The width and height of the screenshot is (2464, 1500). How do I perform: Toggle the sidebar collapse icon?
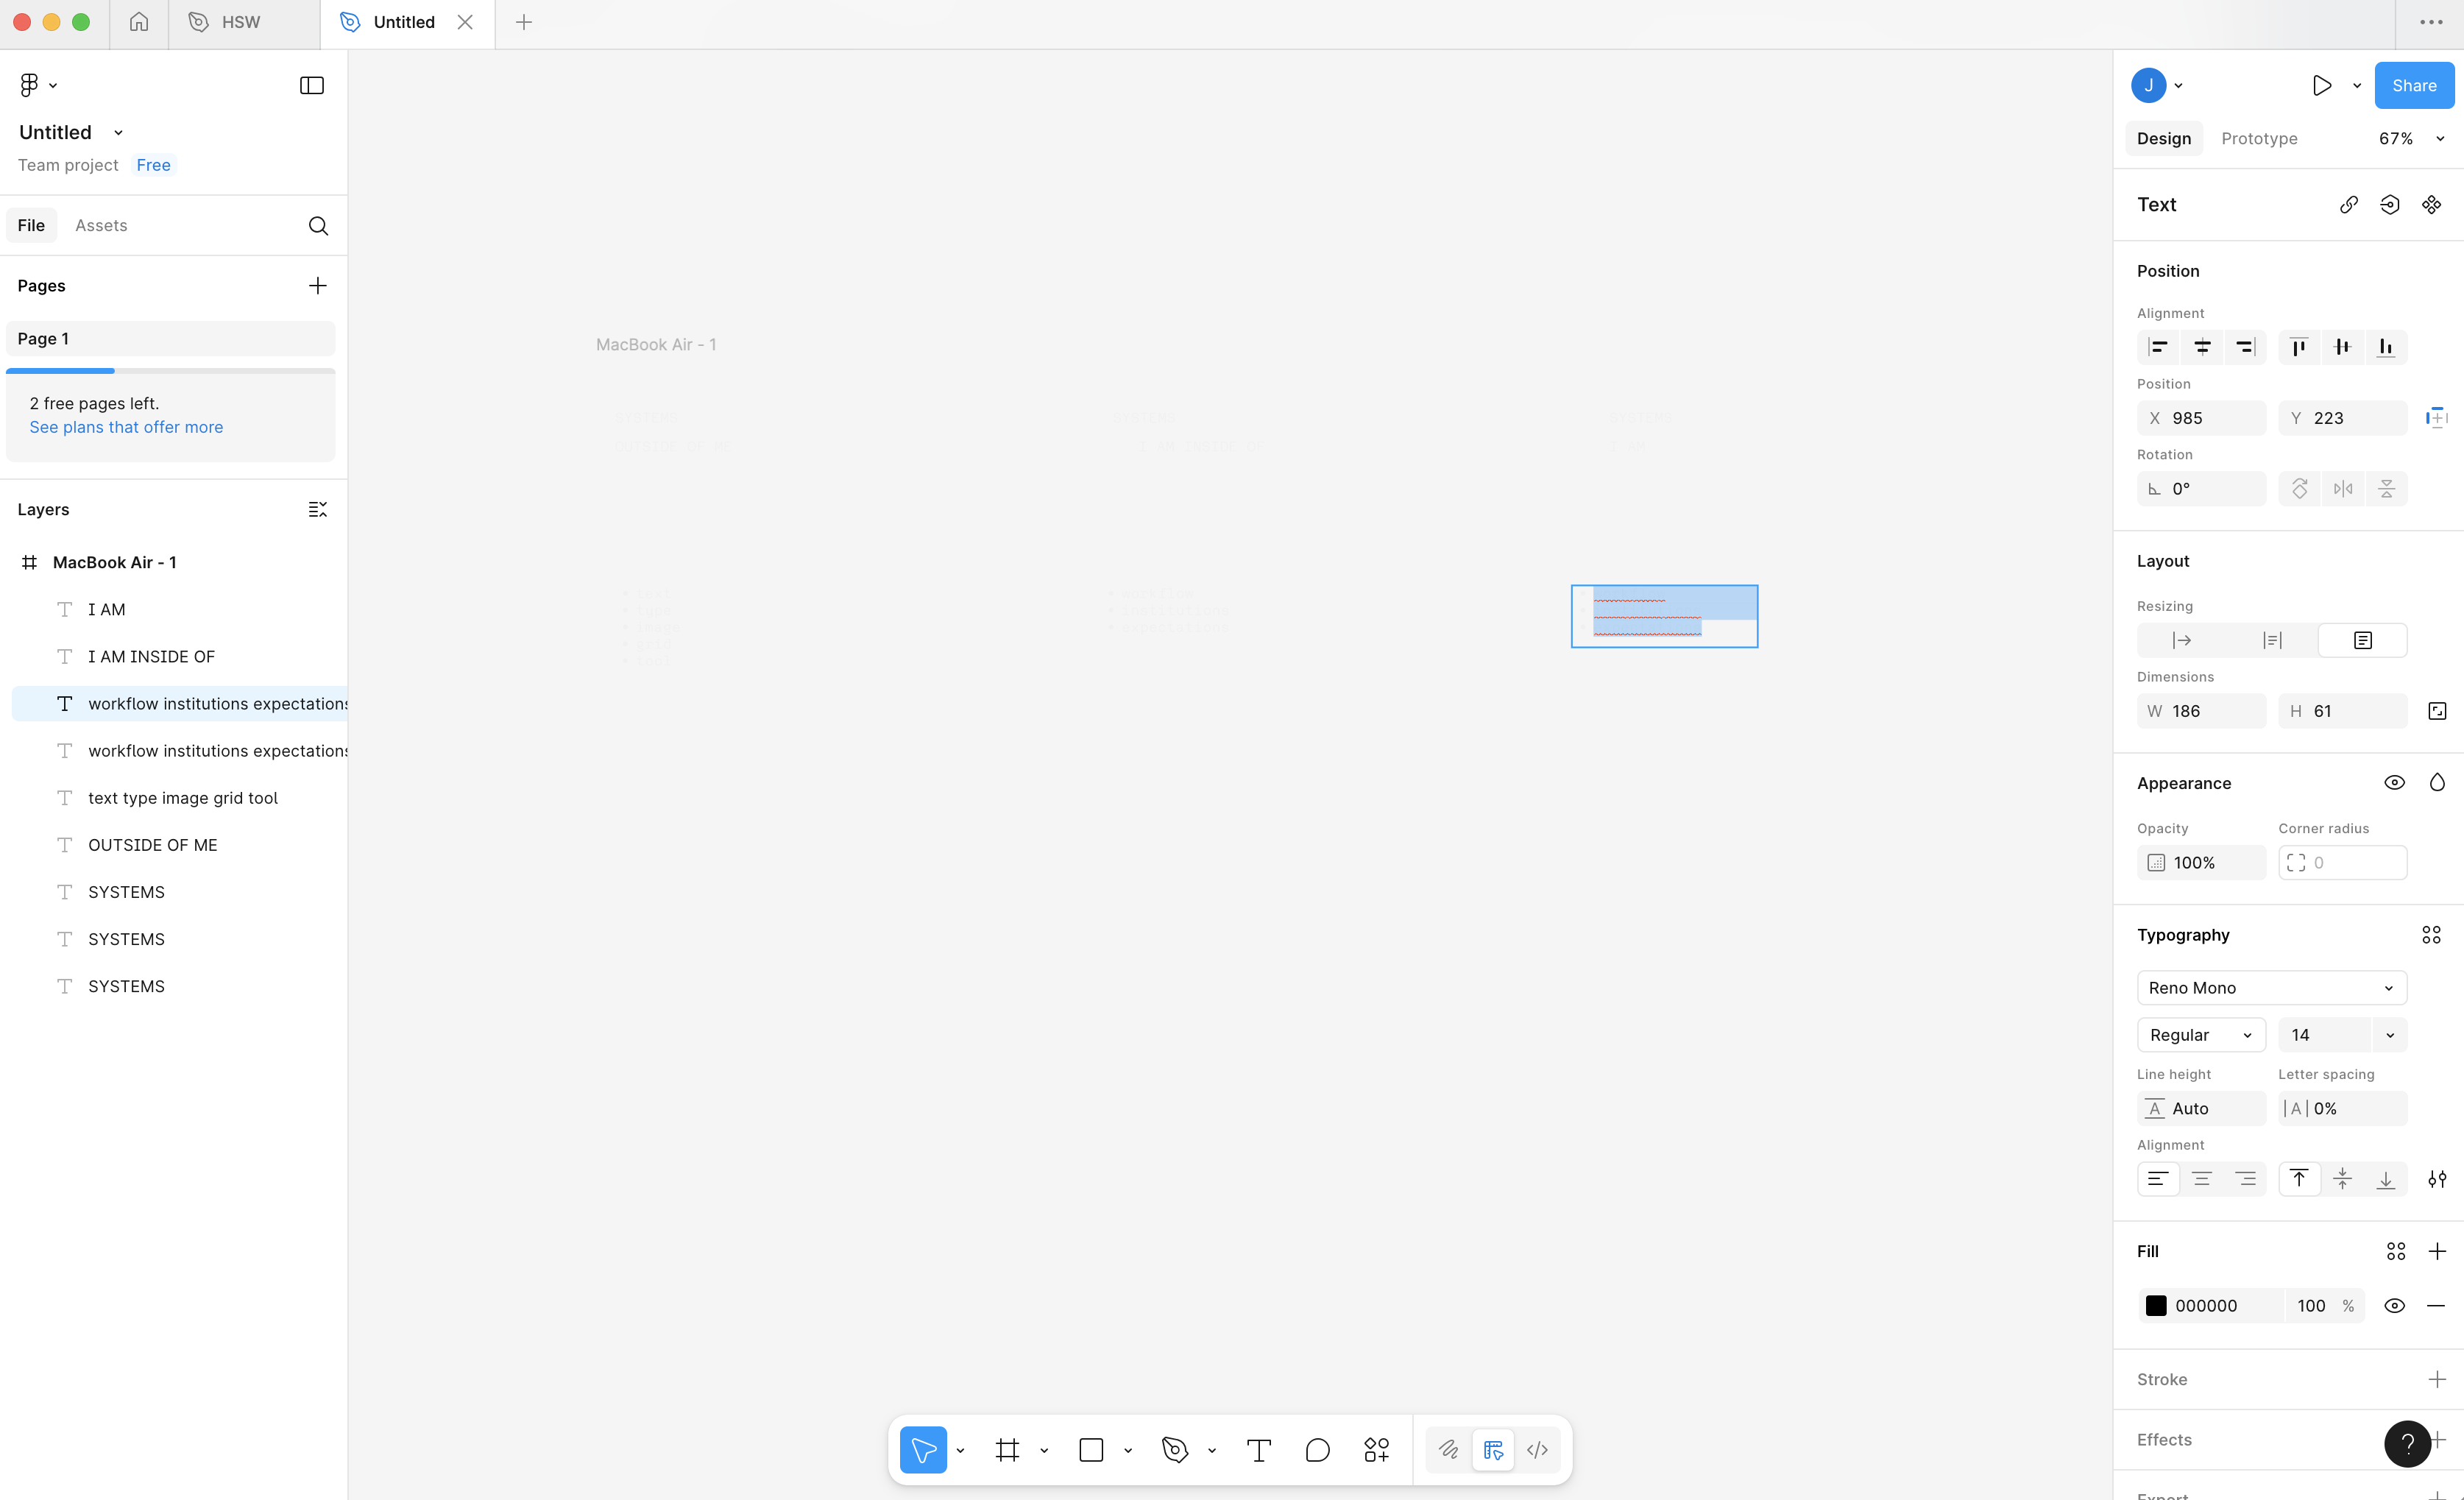point(312,85)
